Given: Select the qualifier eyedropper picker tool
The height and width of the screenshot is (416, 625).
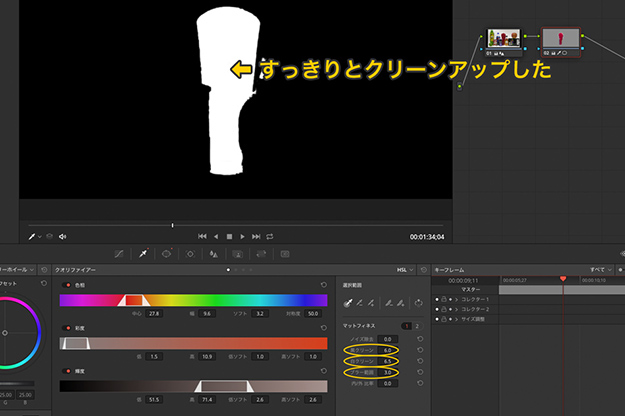Looking at the screenshot, I should tap(347, 304).
